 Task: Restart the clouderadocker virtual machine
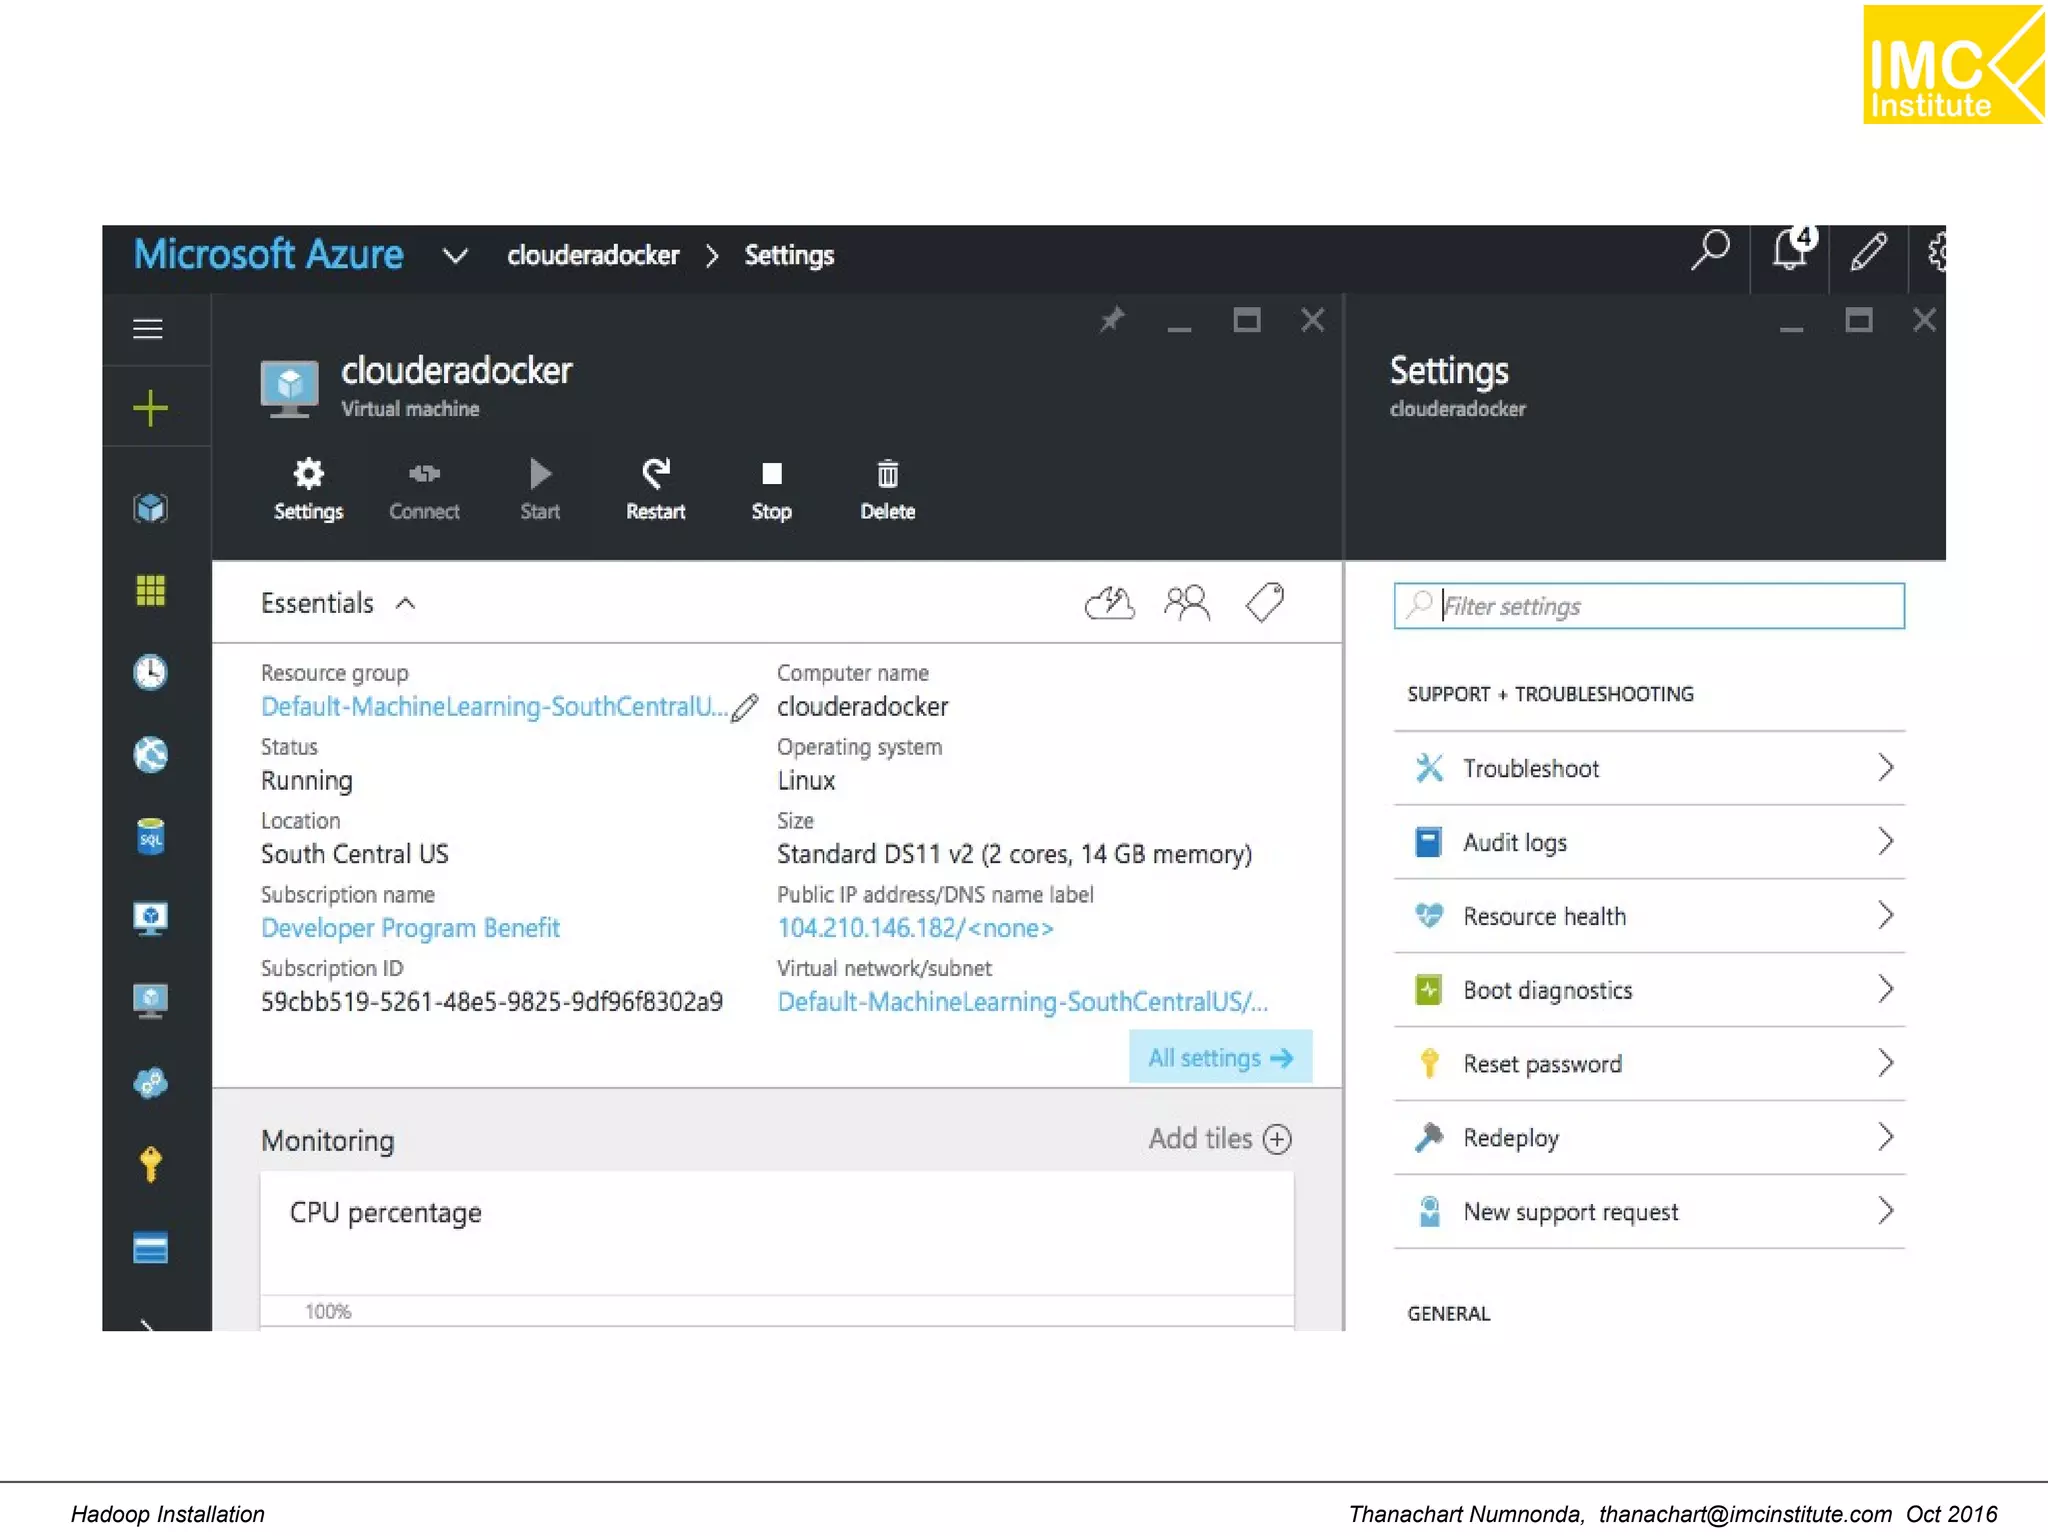(655, 489)
